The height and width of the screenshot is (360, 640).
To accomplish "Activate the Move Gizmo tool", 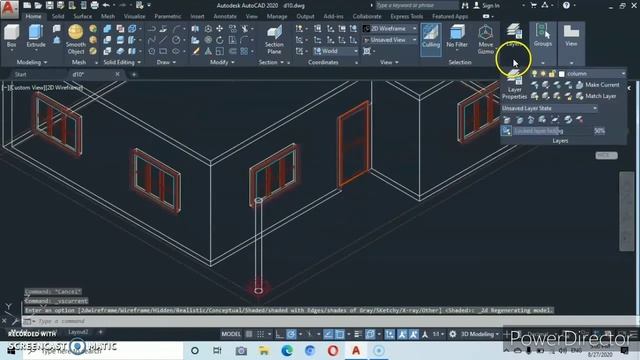I will 485,40.
